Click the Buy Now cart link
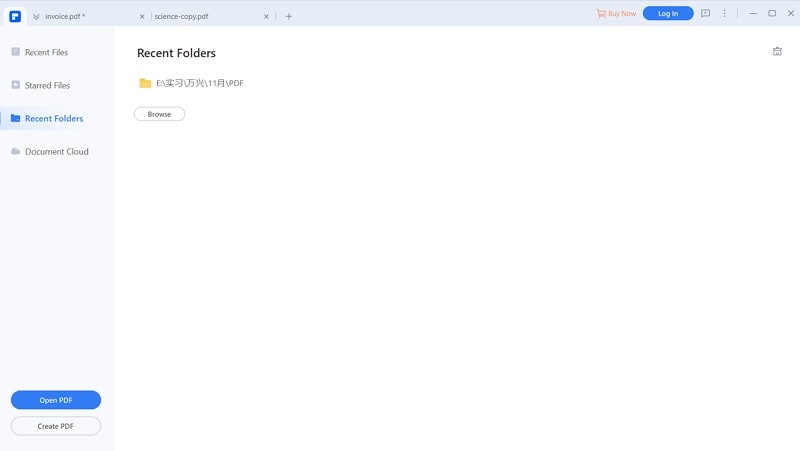Screen dimensions: 800x451 [x=616, y=14]
